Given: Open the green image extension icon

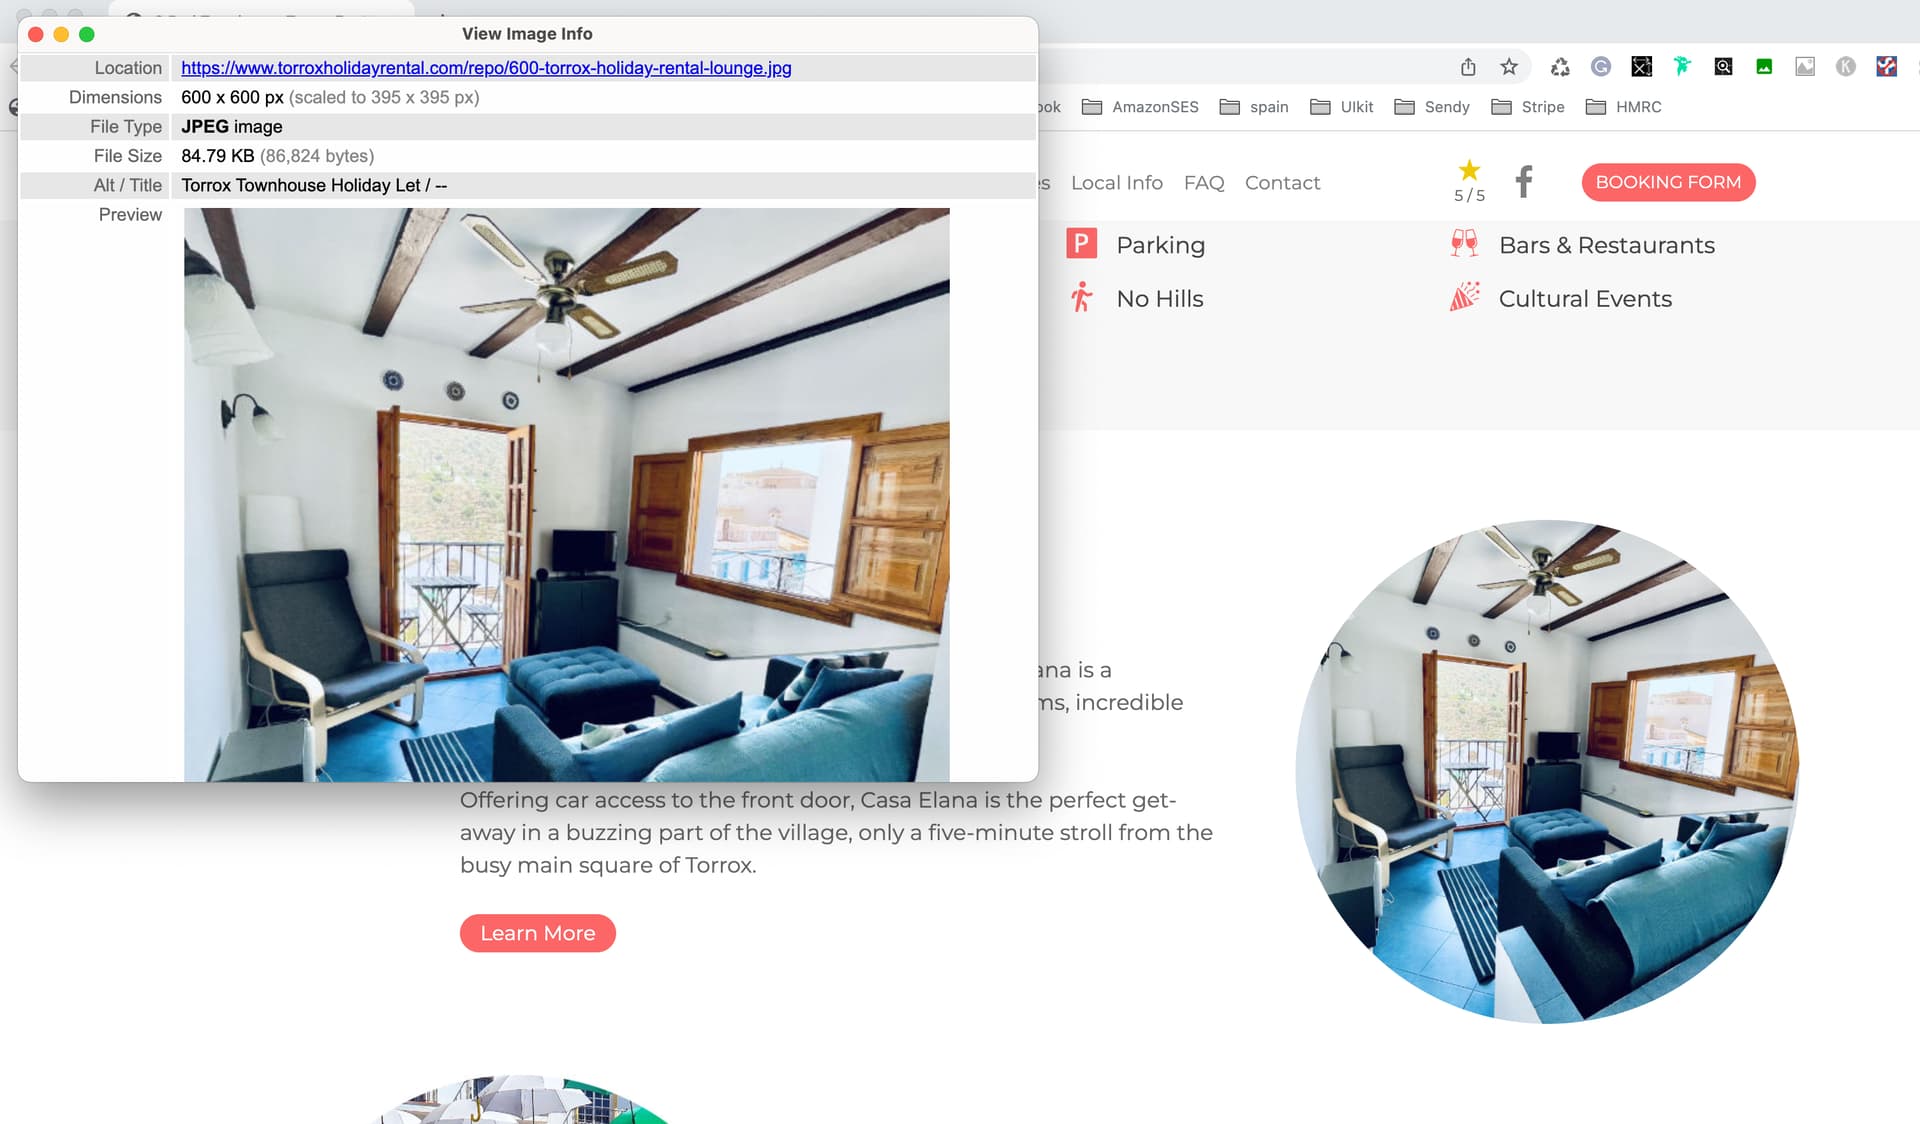Looking at the screenshot, I should pyautogui.click(x=1764, y=67).
